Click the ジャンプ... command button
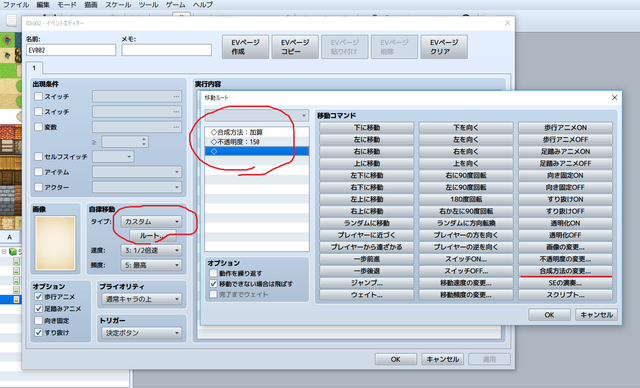640x388 pixels. click(x=367, y=283)
